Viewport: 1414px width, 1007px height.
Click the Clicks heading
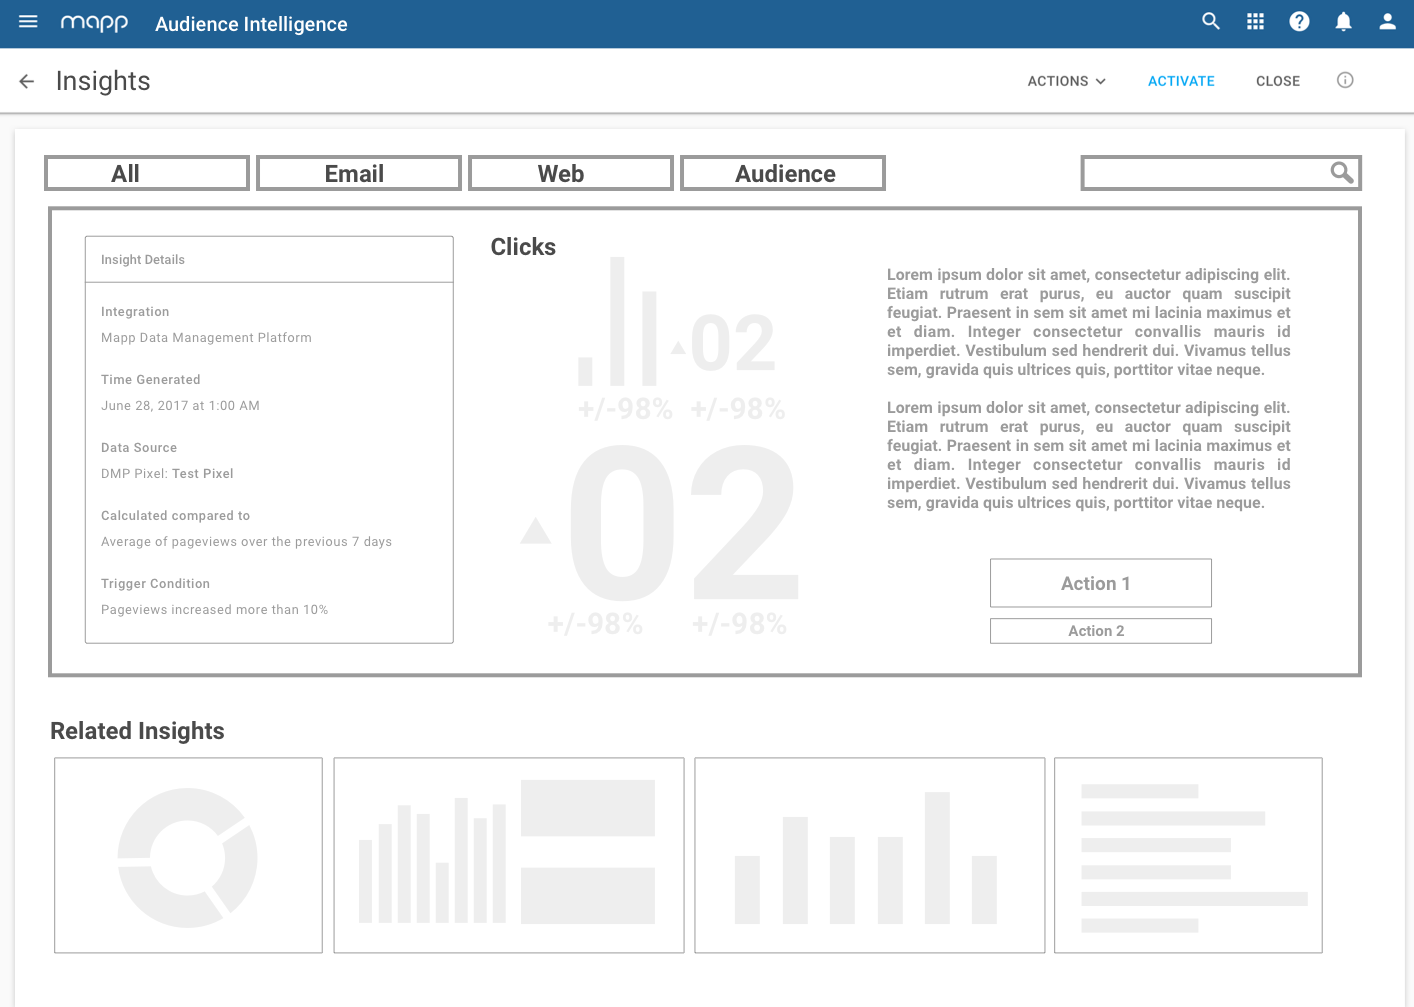[x=523, y=247]
